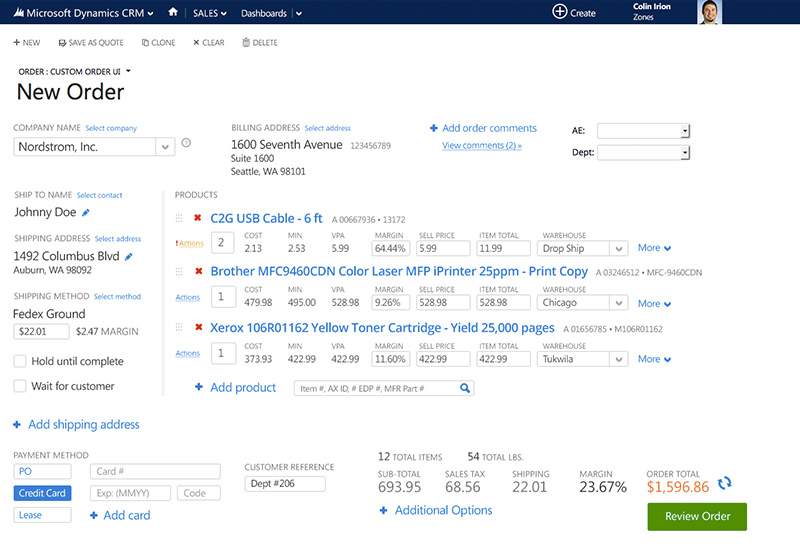
Task: Check Hold until complete
Action: 20,361
